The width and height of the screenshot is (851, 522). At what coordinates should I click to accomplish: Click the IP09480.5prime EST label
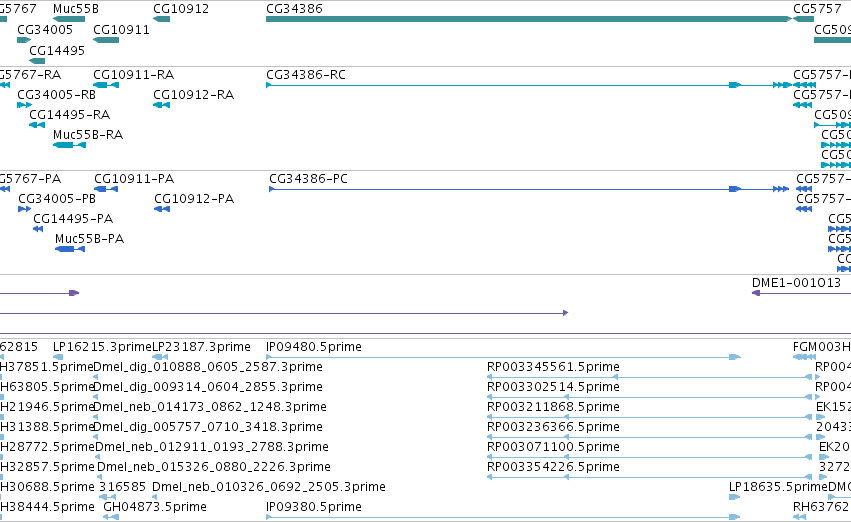click(314, 347)
